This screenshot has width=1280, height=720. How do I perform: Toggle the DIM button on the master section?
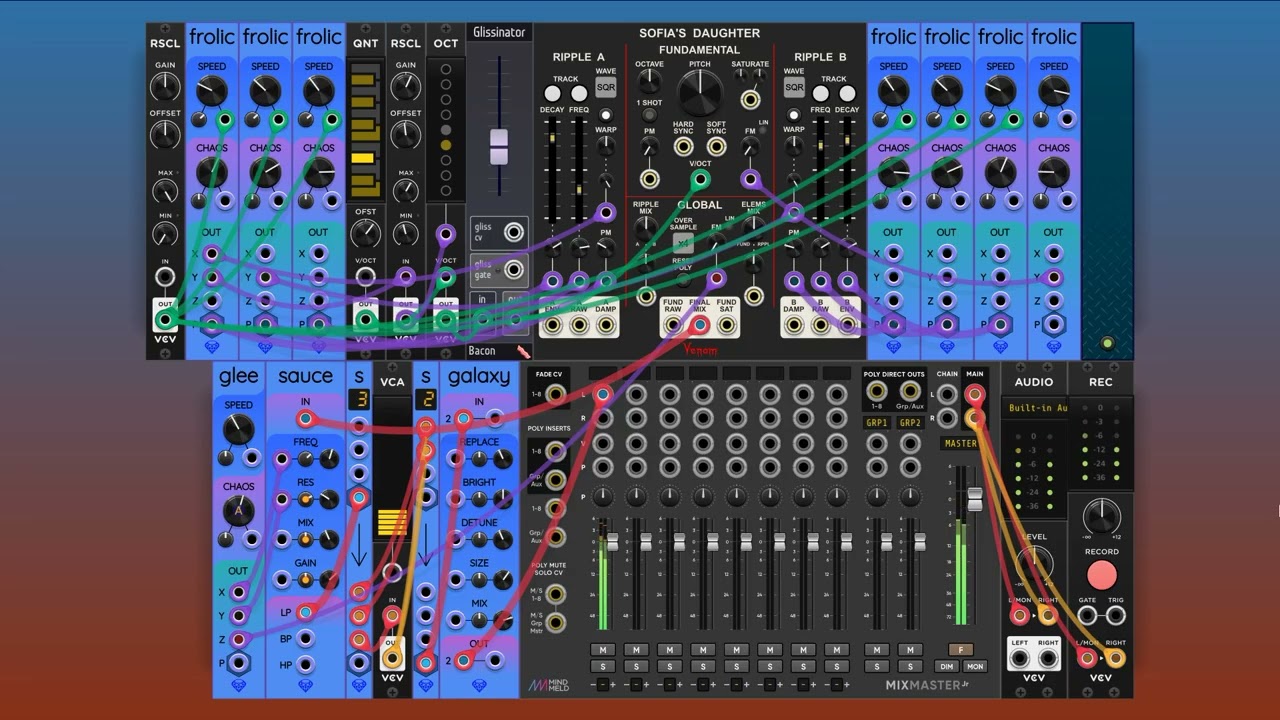(946, 666)
